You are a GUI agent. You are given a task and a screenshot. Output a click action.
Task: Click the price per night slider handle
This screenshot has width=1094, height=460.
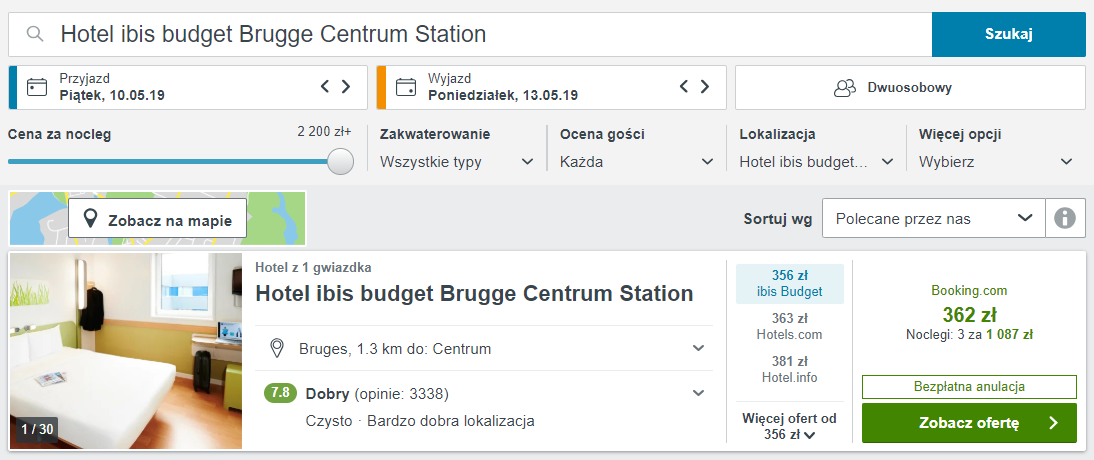(x=340, y=161)
